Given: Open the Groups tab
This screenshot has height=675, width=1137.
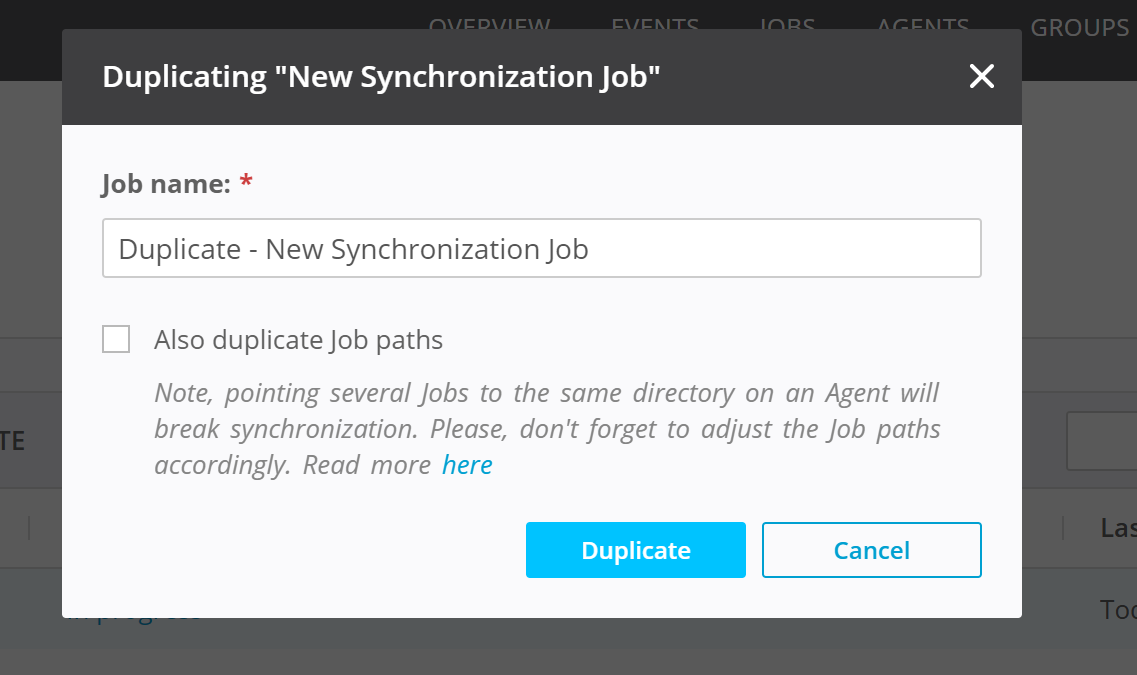Looking at the screenshot, I should pos(1079,27).
